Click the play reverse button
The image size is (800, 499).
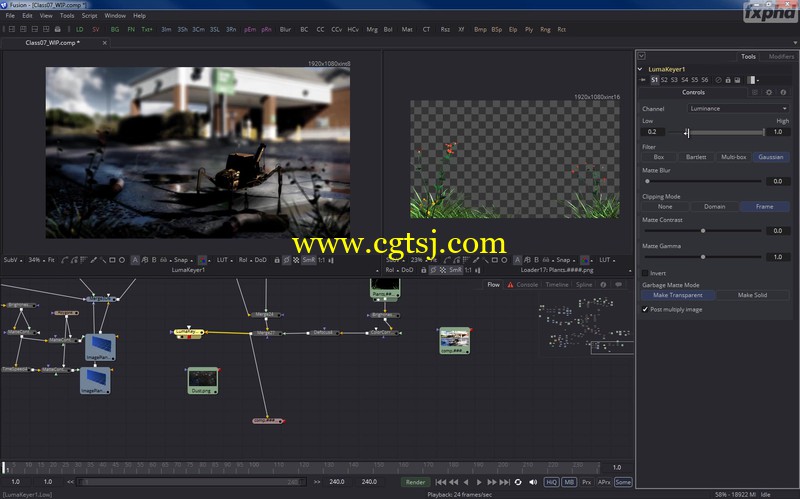point(465,482)
